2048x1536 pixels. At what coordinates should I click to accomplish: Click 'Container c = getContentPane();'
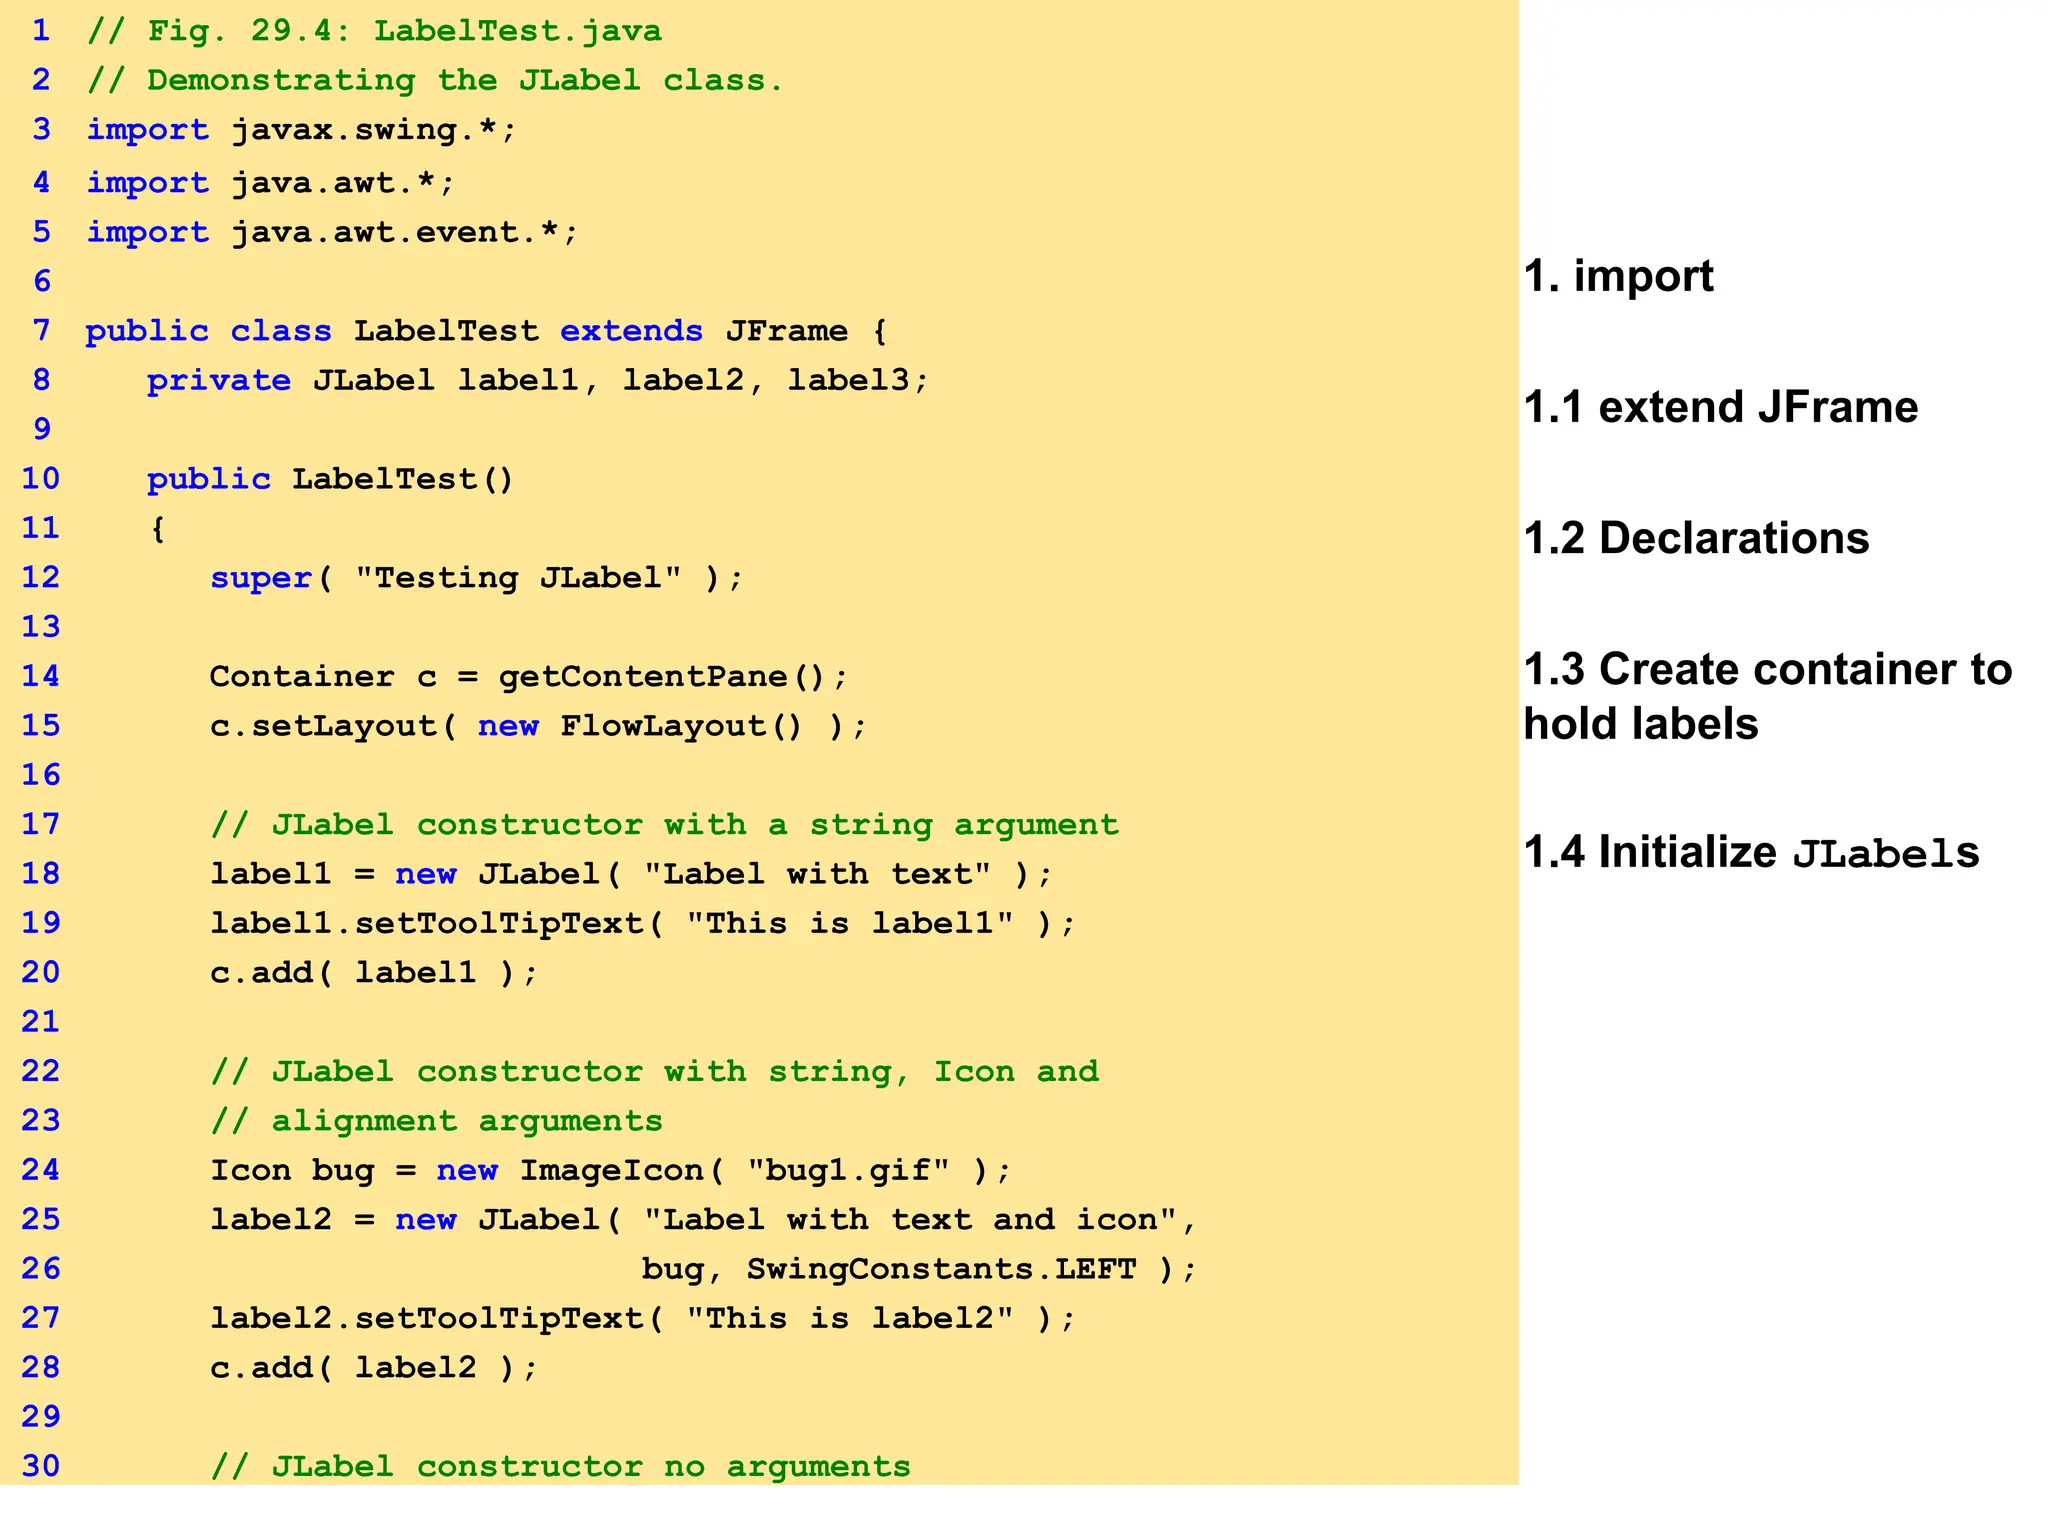coord(528,677)
